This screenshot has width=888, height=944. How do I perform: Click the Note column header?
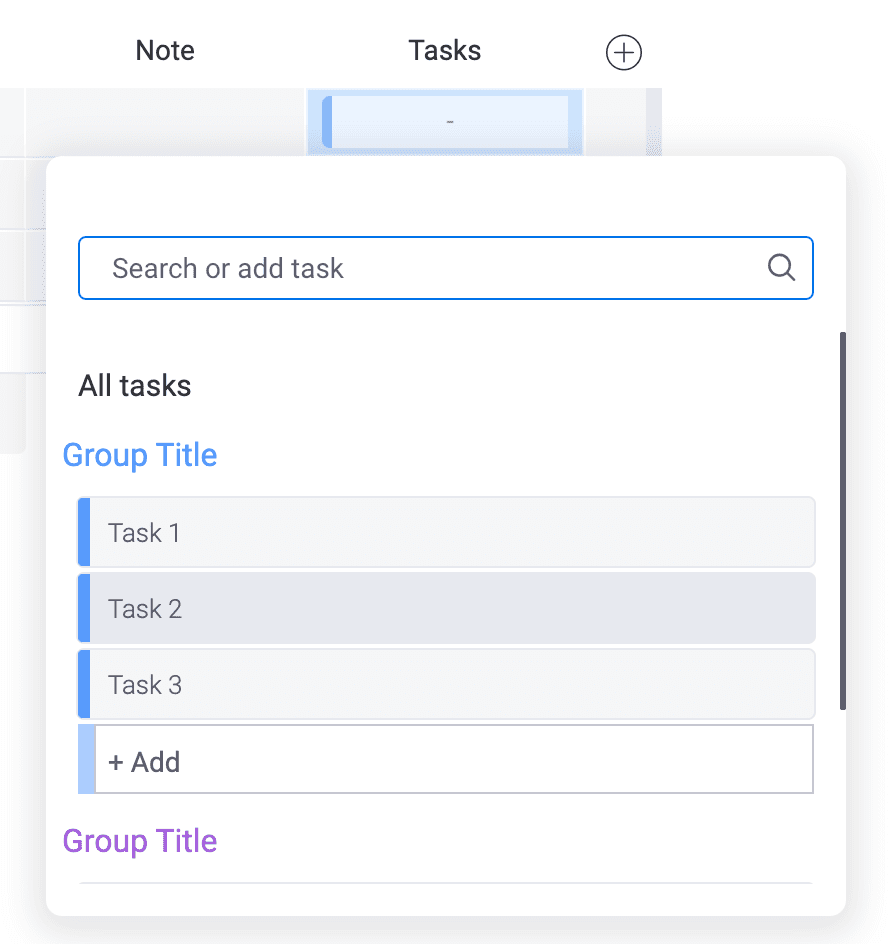pos(165,51)
